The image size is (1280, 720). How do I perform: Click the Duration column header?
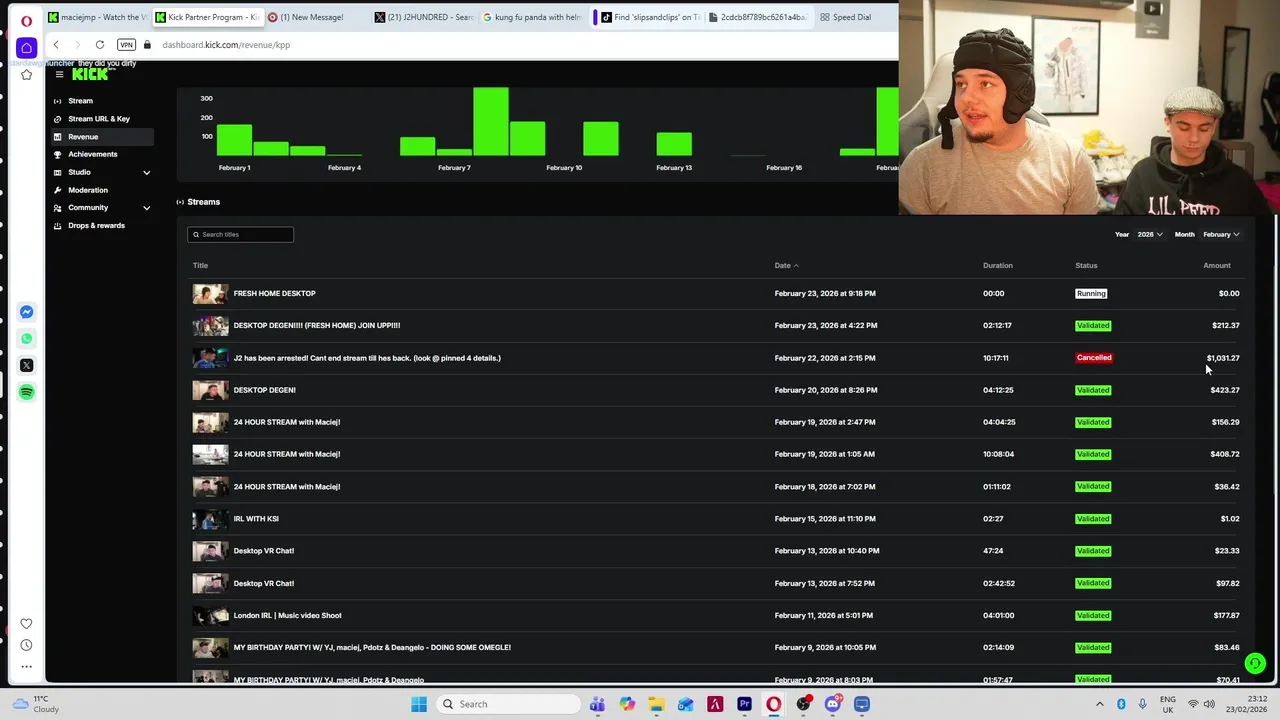(x=998, y=265)
